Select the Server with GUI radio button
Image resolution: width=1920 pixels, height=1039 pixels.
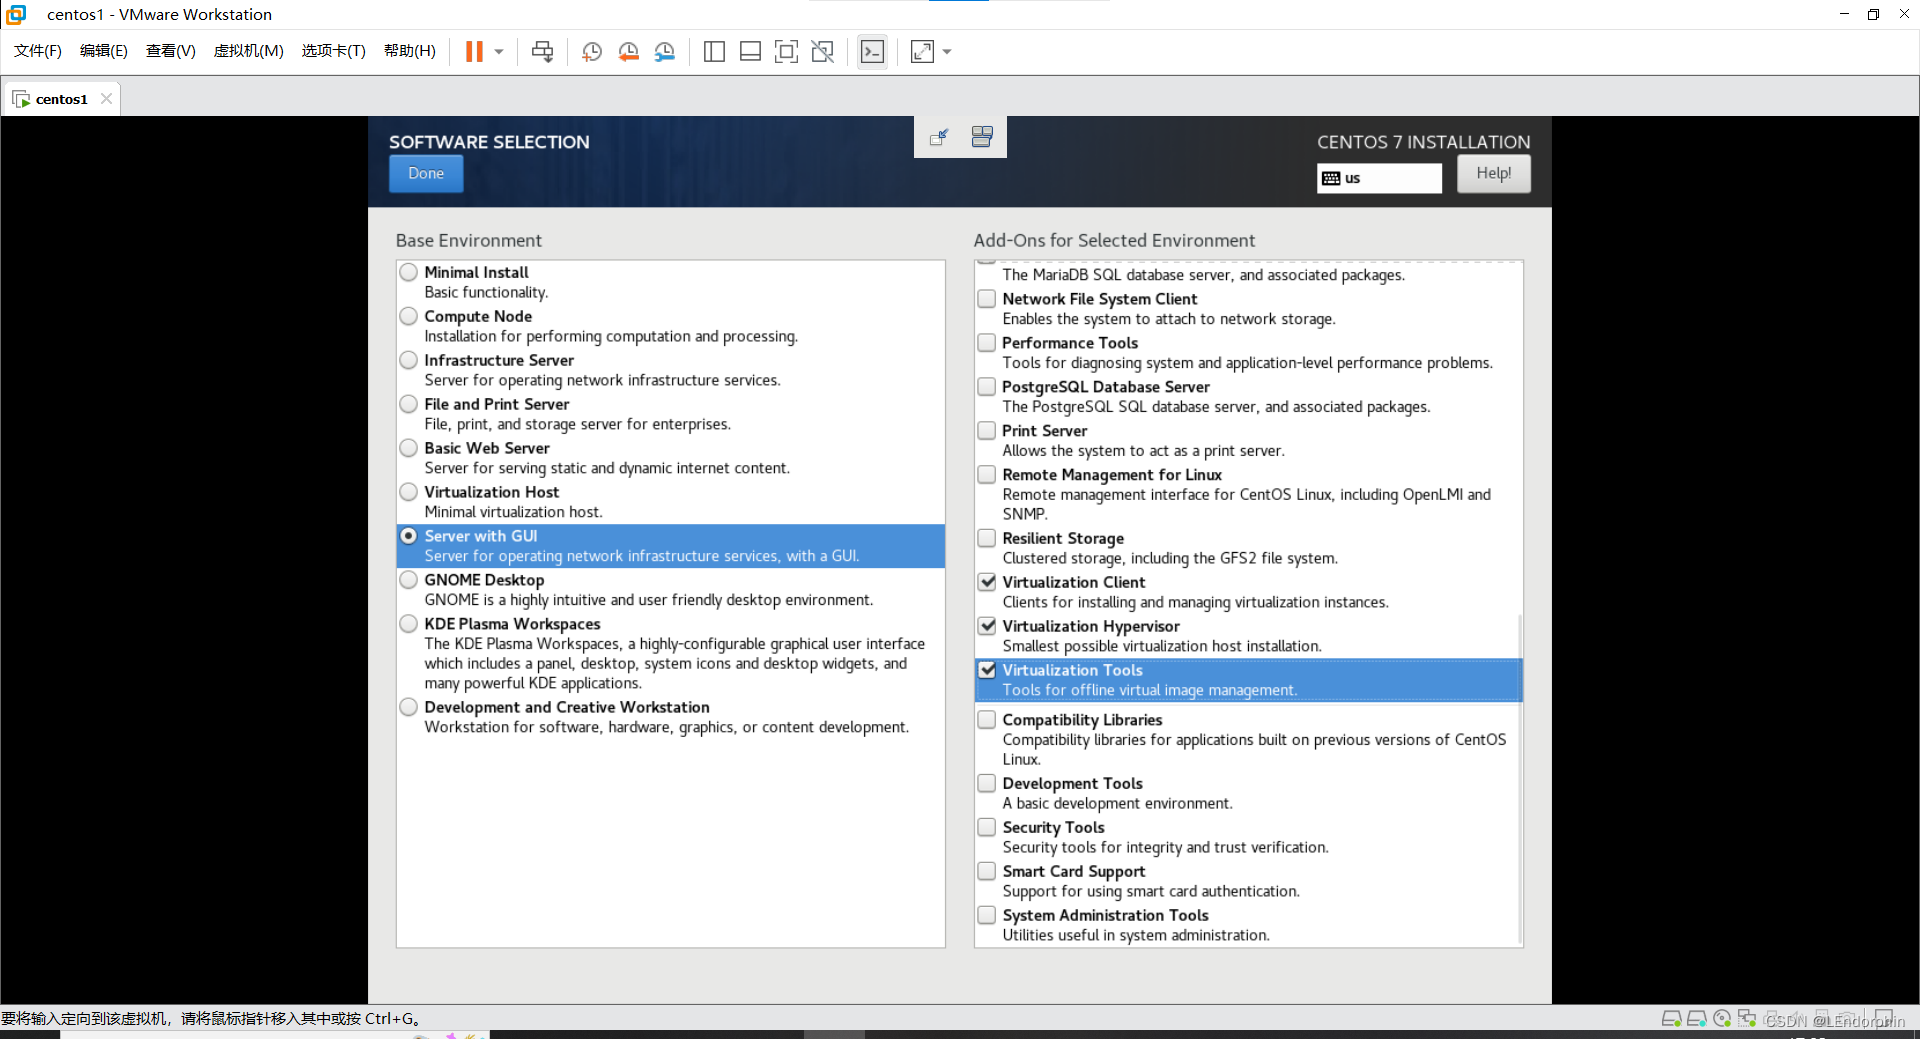408,536
